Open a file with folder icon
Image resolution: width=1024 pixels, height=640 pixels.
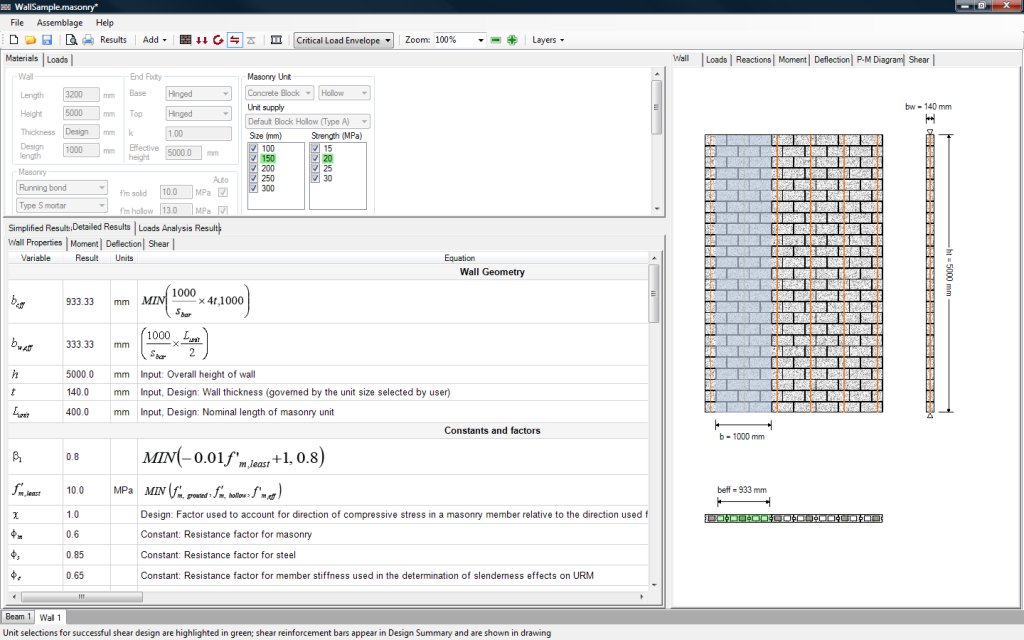(30, 40)
